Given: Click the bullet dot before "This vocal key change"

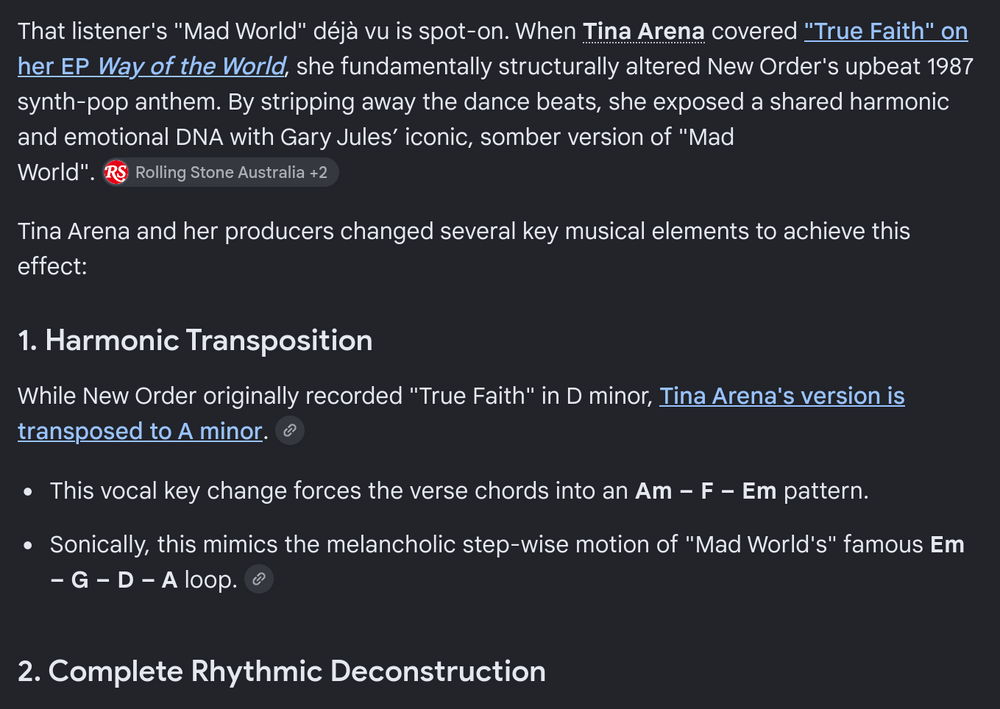Looking at the screenshot, I should [27, 492].
